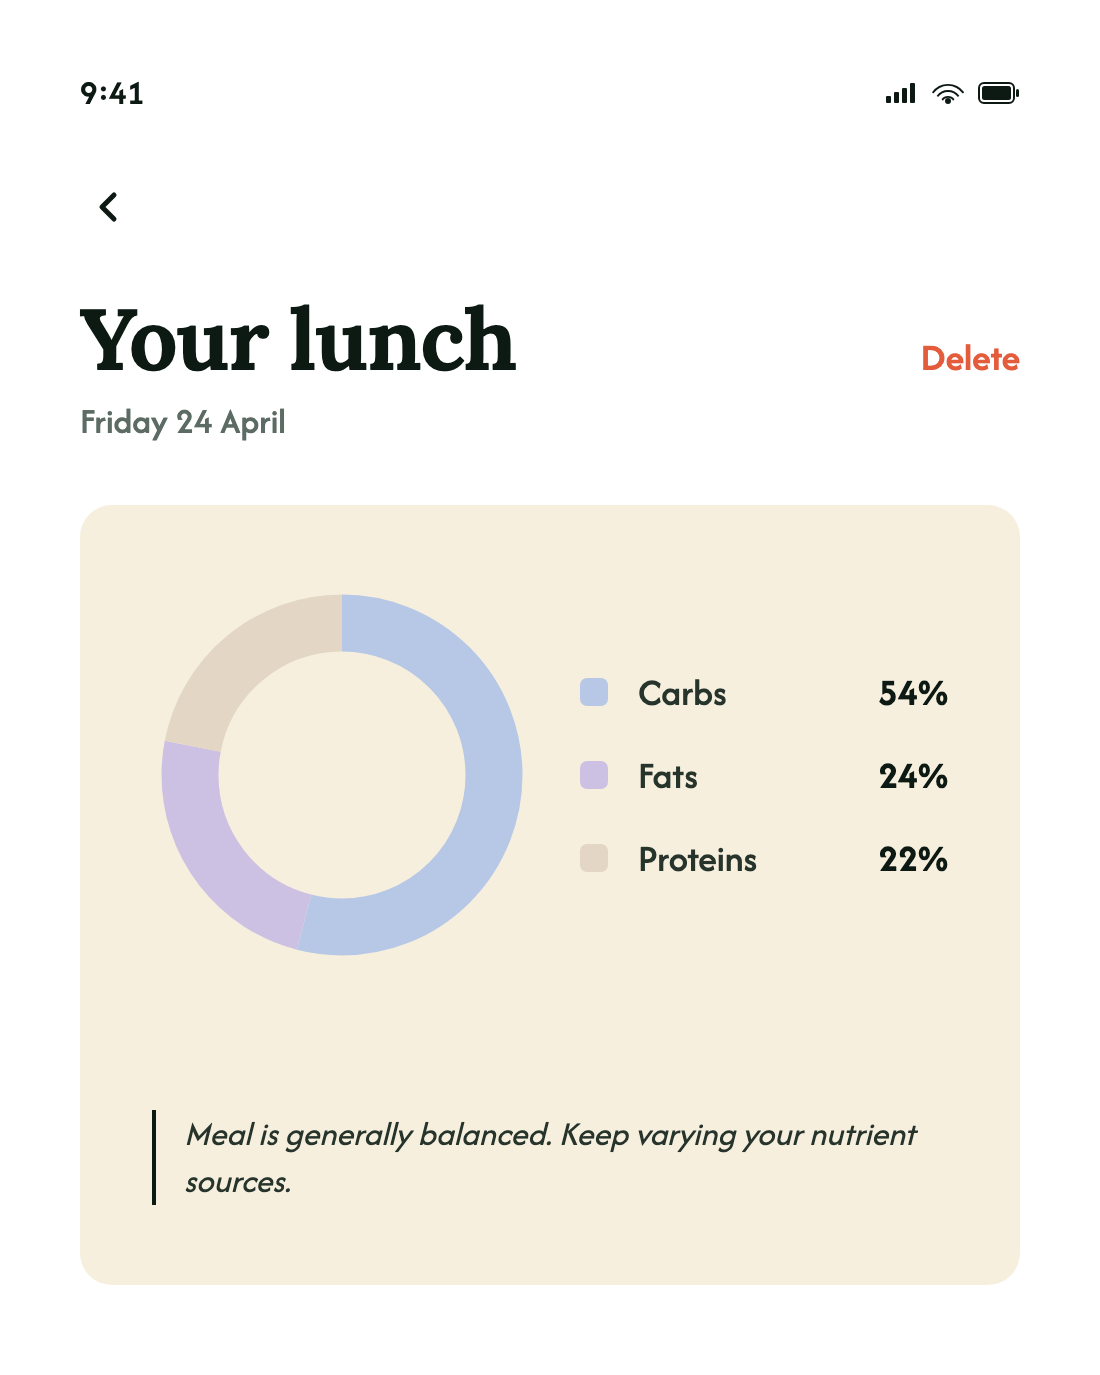1100x1375 pixels.
Task: Select the Proteins legend label
Action: [x=697, y=859]
